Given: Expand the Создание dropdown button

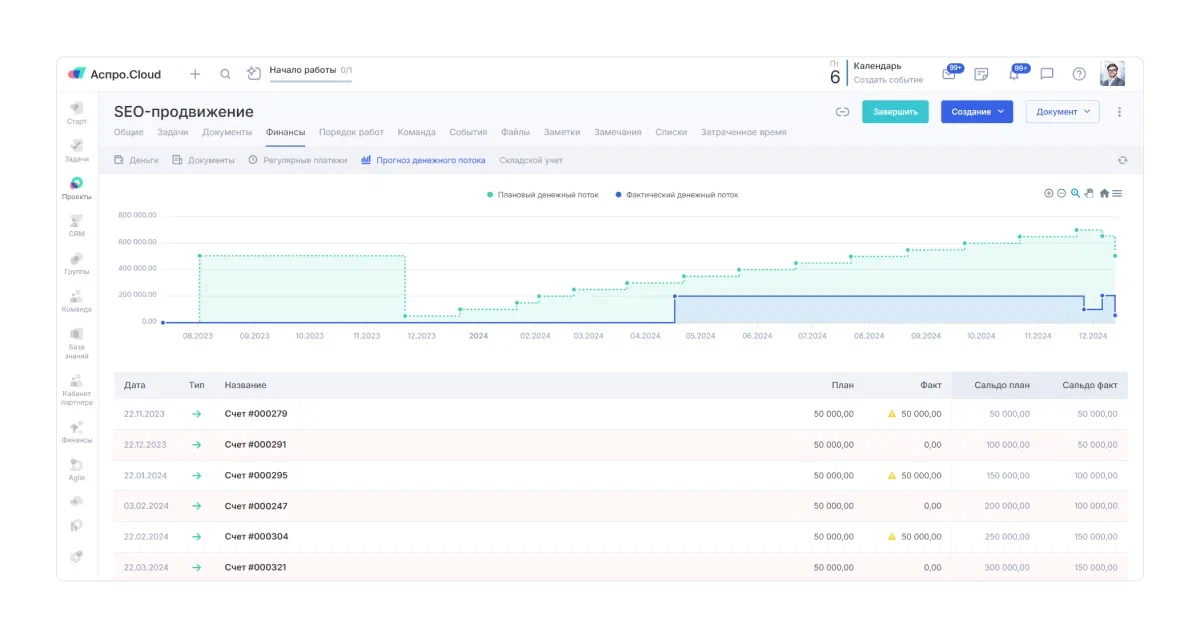Looking at the screenshot, I should (x=976, y=112).
